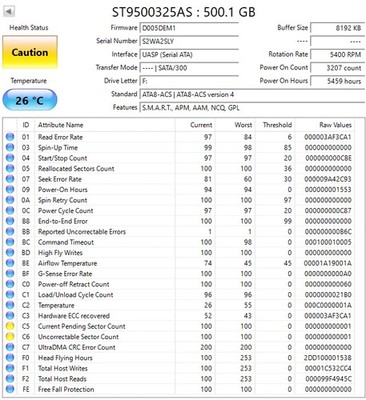Screen dimensions: 366x400
Task: Click the blue status icon for Reallocated Sectors Count
Action: click(10, 168)
